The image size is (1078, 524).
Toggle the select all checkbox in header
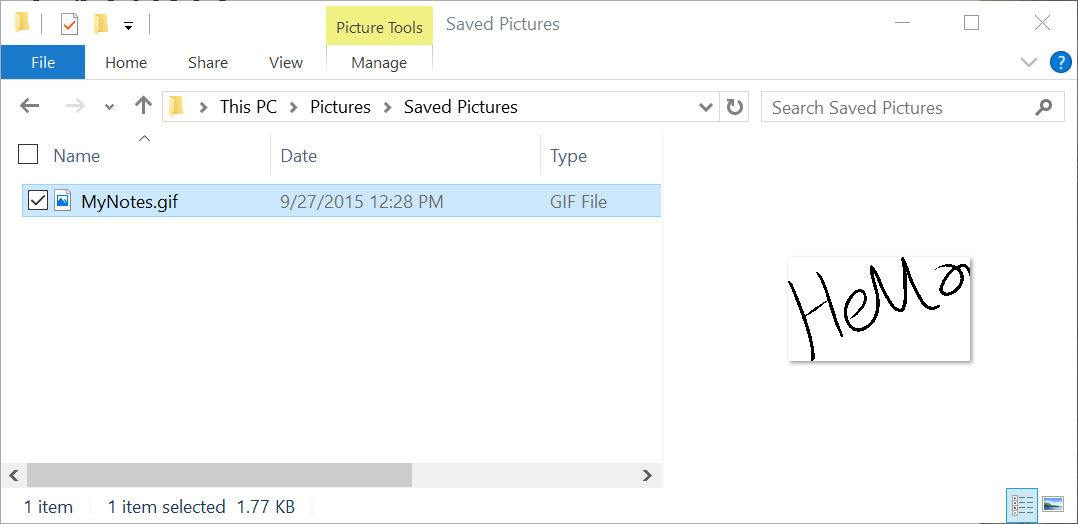[x=28, y=155]
